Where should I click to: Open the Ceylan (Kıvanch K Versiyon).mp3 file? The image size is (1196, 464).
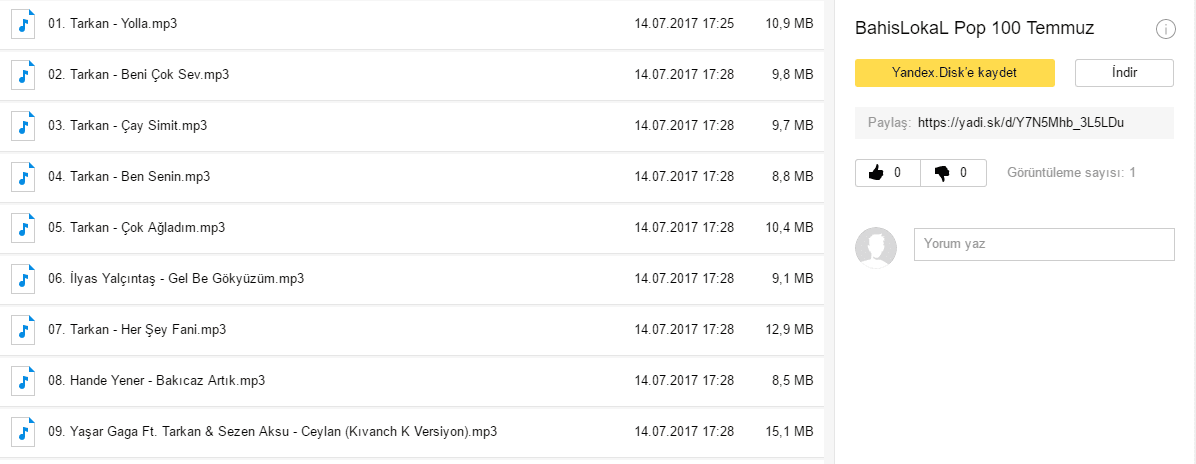pos(412,432)
